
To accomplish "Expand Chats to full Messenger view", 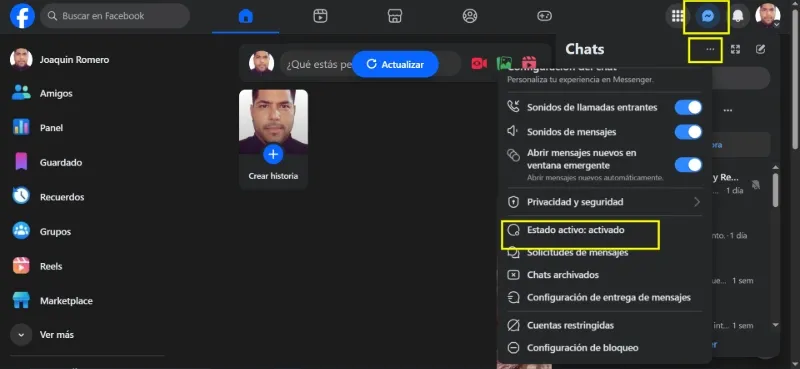I will pos(735,50).
